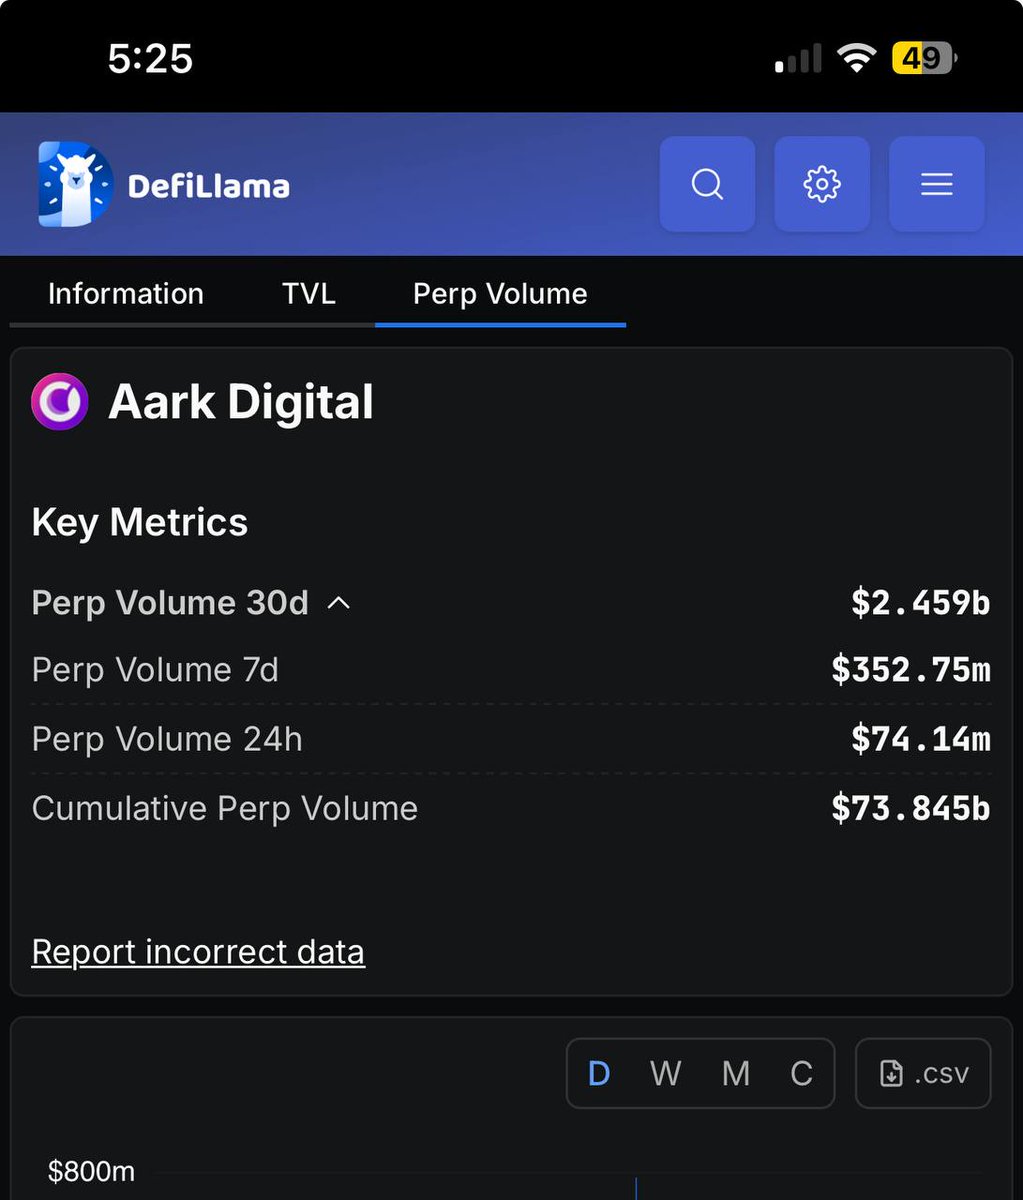
Task: Tap the DefiLlama wordmark text
Action: (x=209, y=186)
